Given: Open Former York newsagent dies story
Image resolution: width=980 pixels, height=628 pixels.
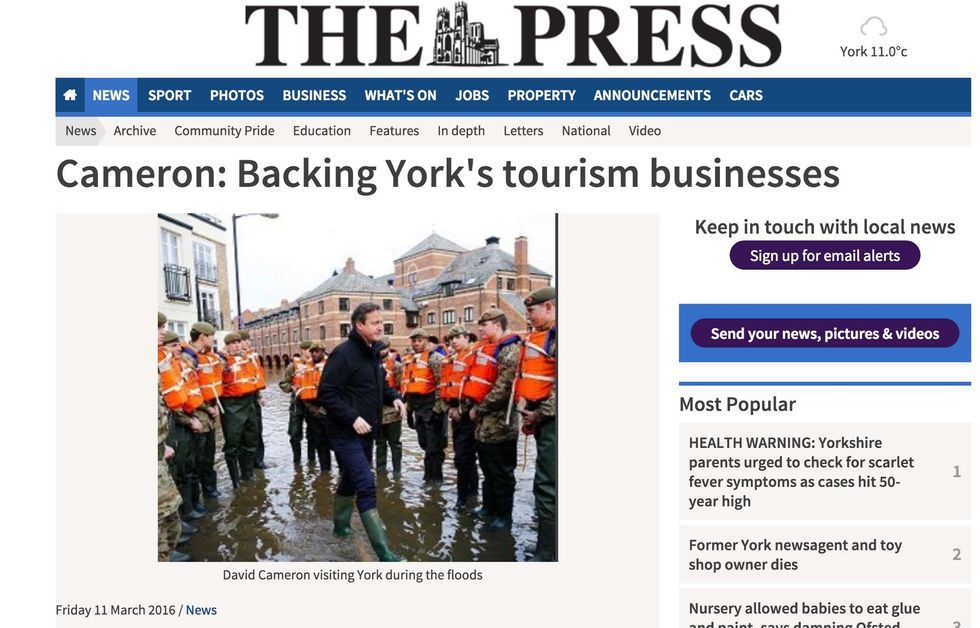Looking at the screenshot, I should pos(795,554).
